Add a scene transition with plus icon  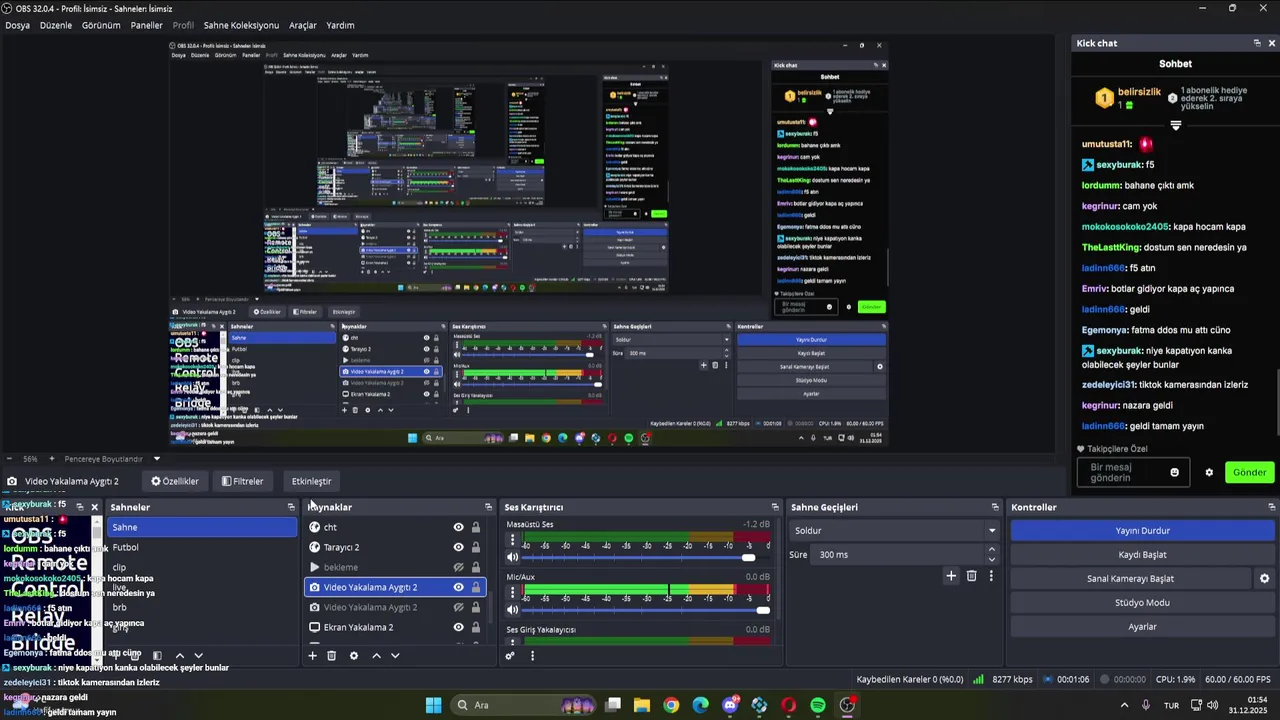coord(951,576)
